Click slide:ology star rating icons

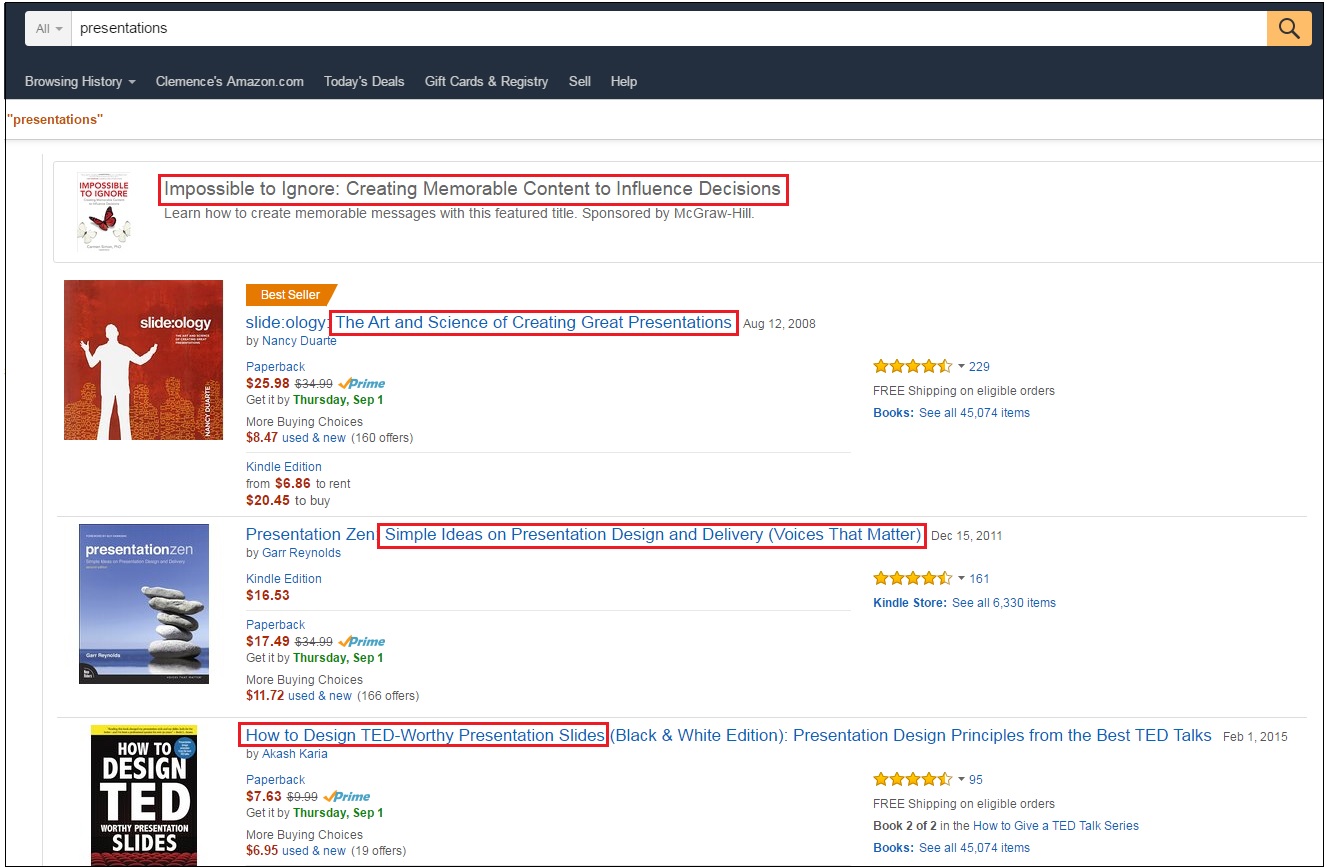(x=912, y=366)
